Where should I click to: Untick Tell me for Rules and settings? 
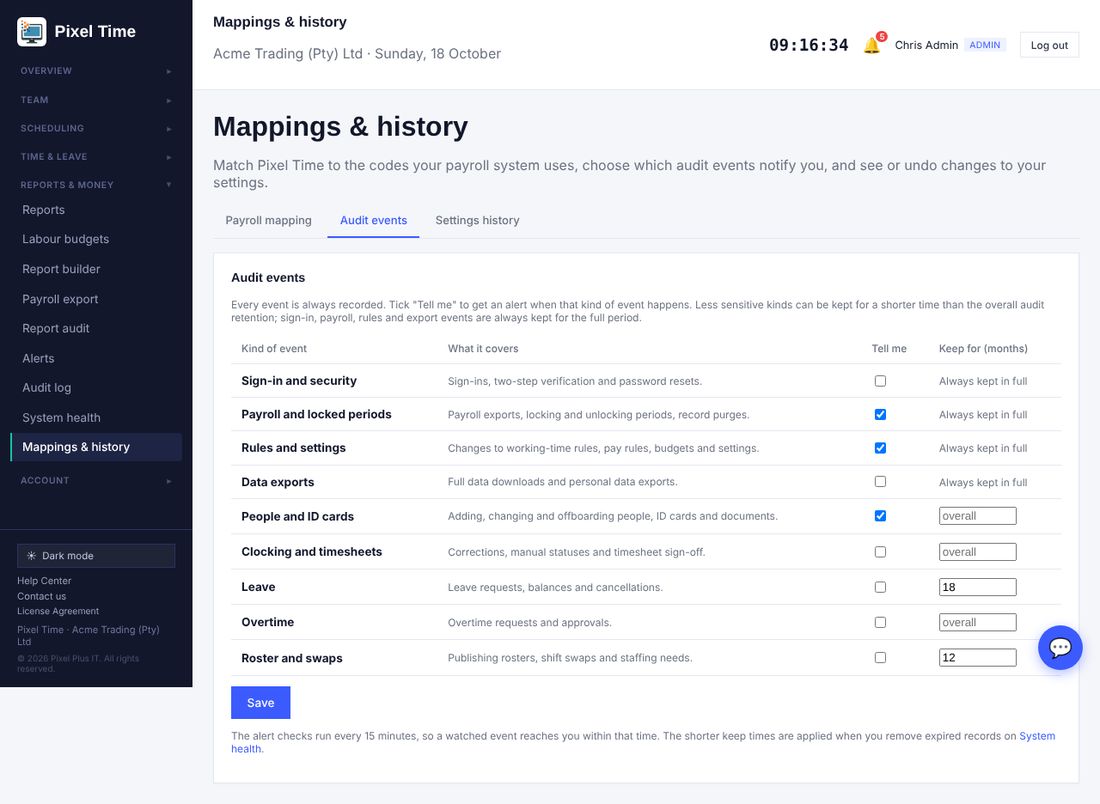pyautogui.click(x=880, y=448)
